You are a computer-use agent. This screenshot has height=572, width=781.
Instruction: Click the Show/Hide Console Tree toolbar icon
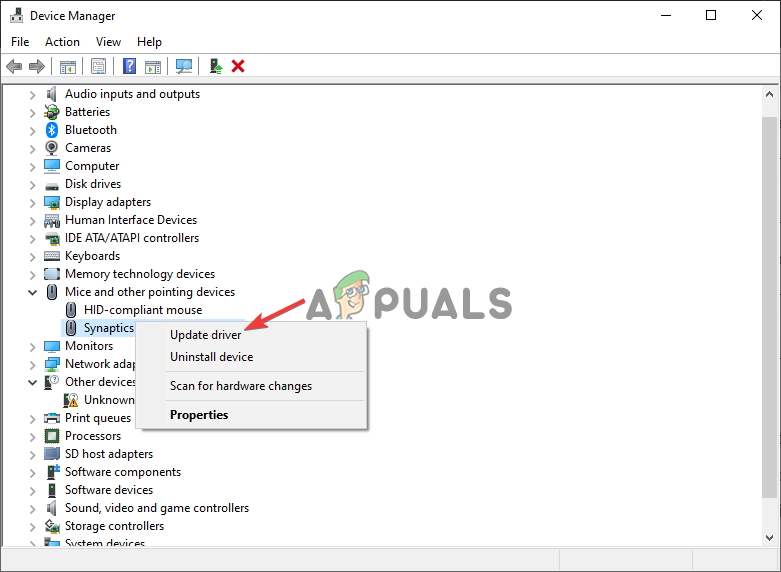tap(68, 66)
